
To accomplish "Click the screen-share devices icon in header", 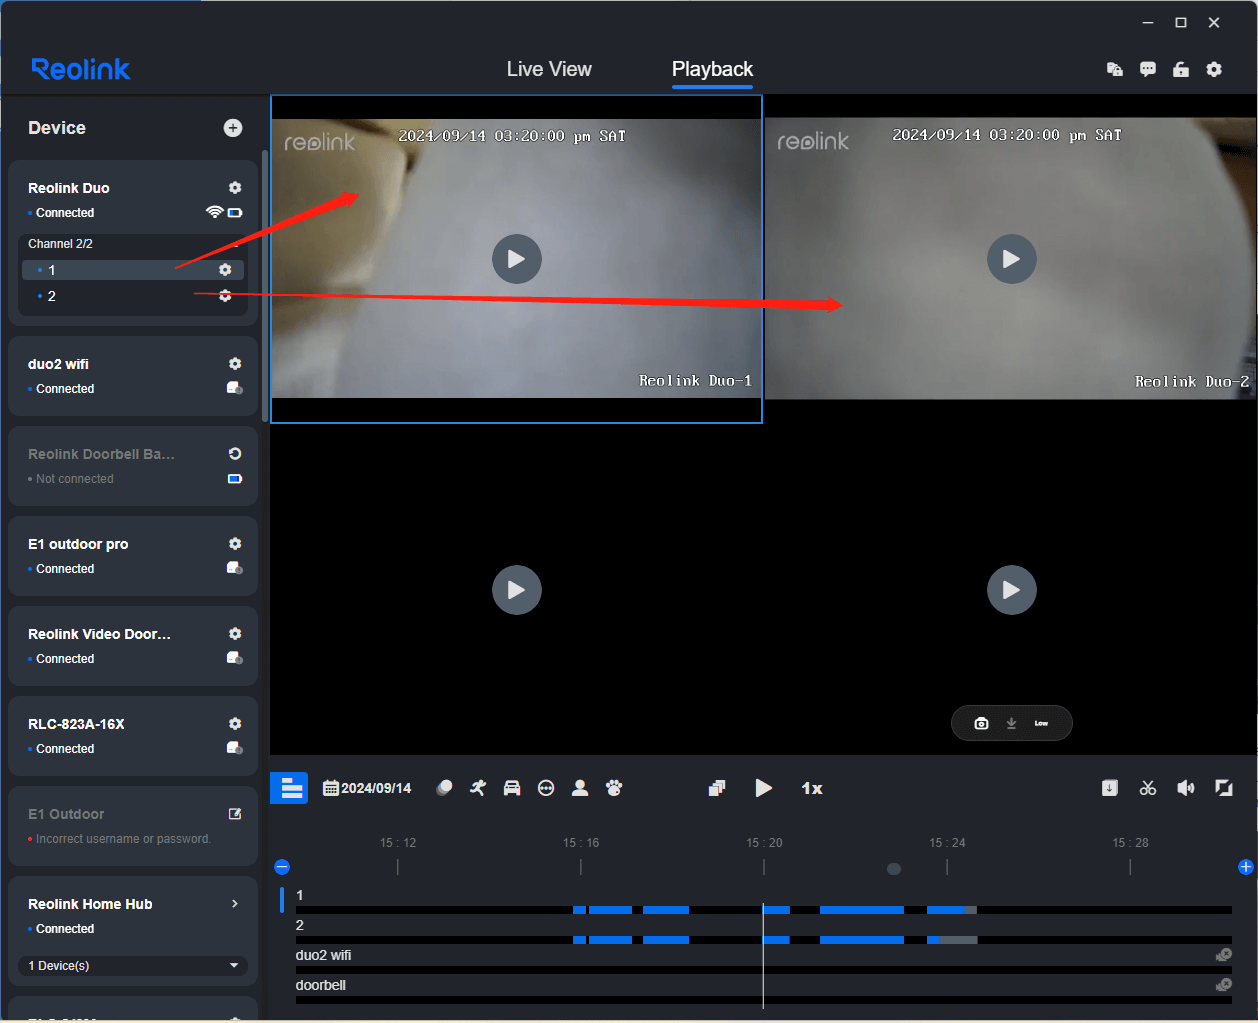I will point(1115,69).
